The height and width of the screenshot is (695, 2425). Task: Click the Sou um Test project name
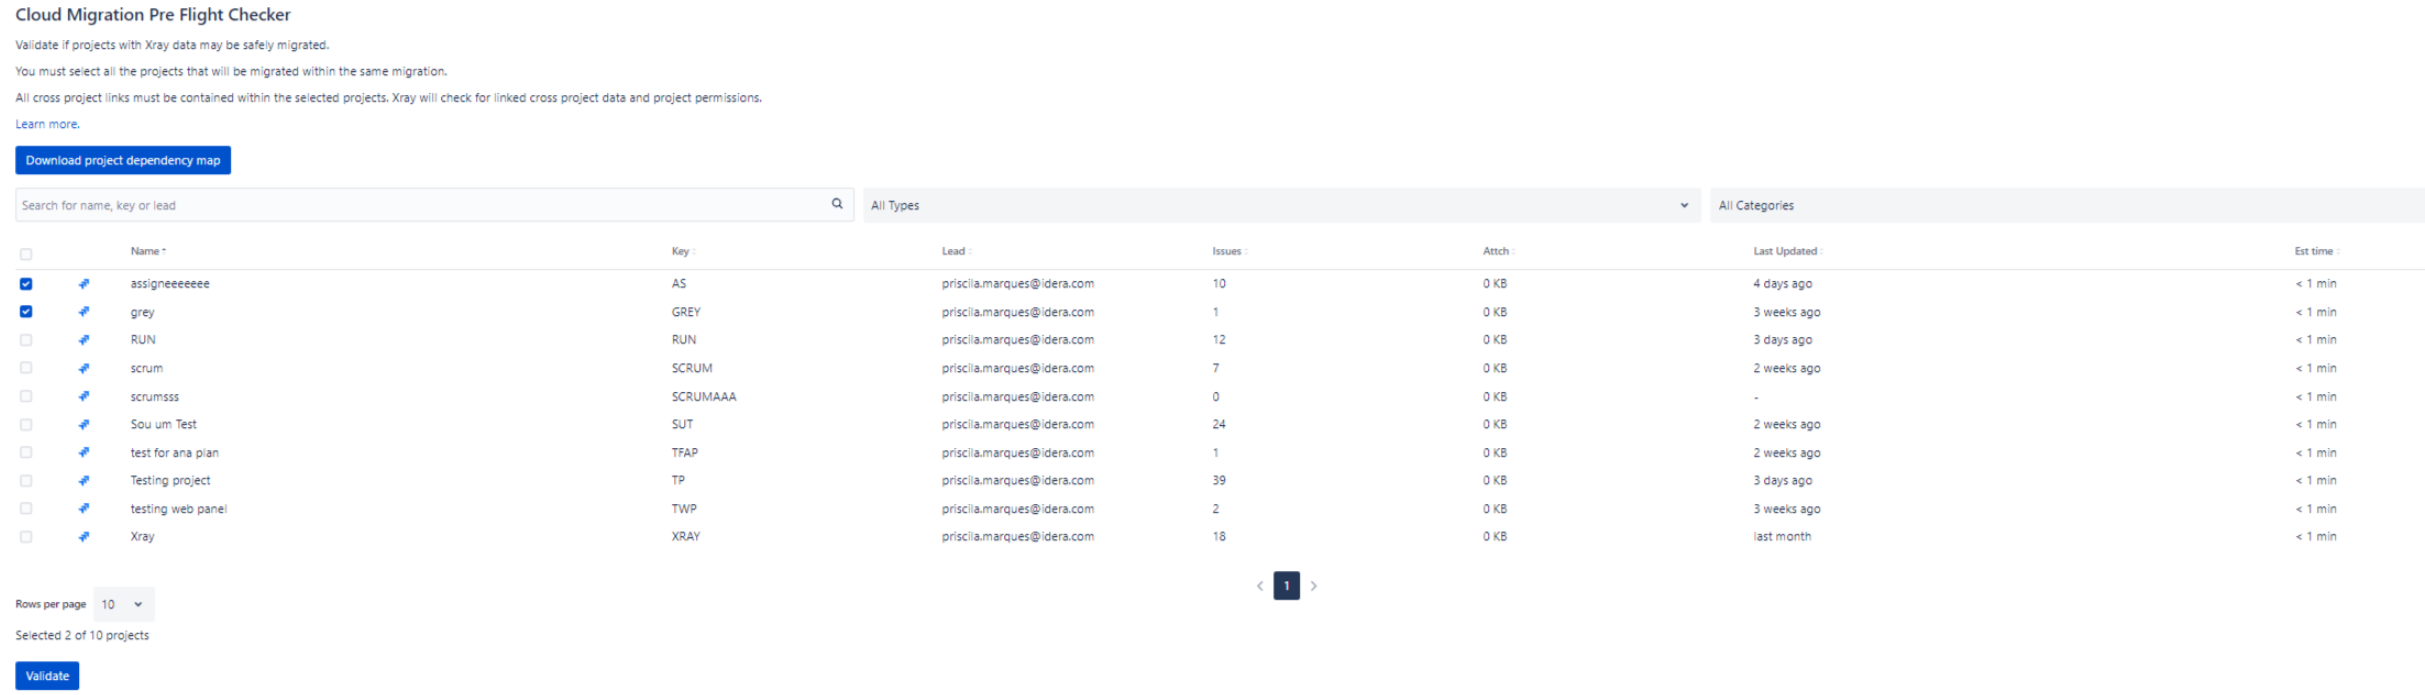163,424
